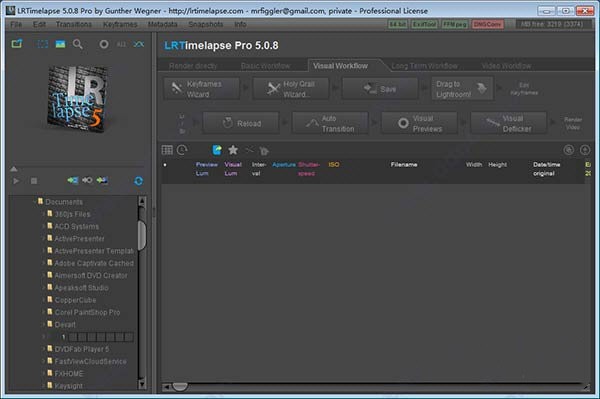The width and height of the screenshot is (600, 399).
Task: Click the folder tree vertical scrollbar thumb
Action: pyautogui.click(x=142, y=235)
